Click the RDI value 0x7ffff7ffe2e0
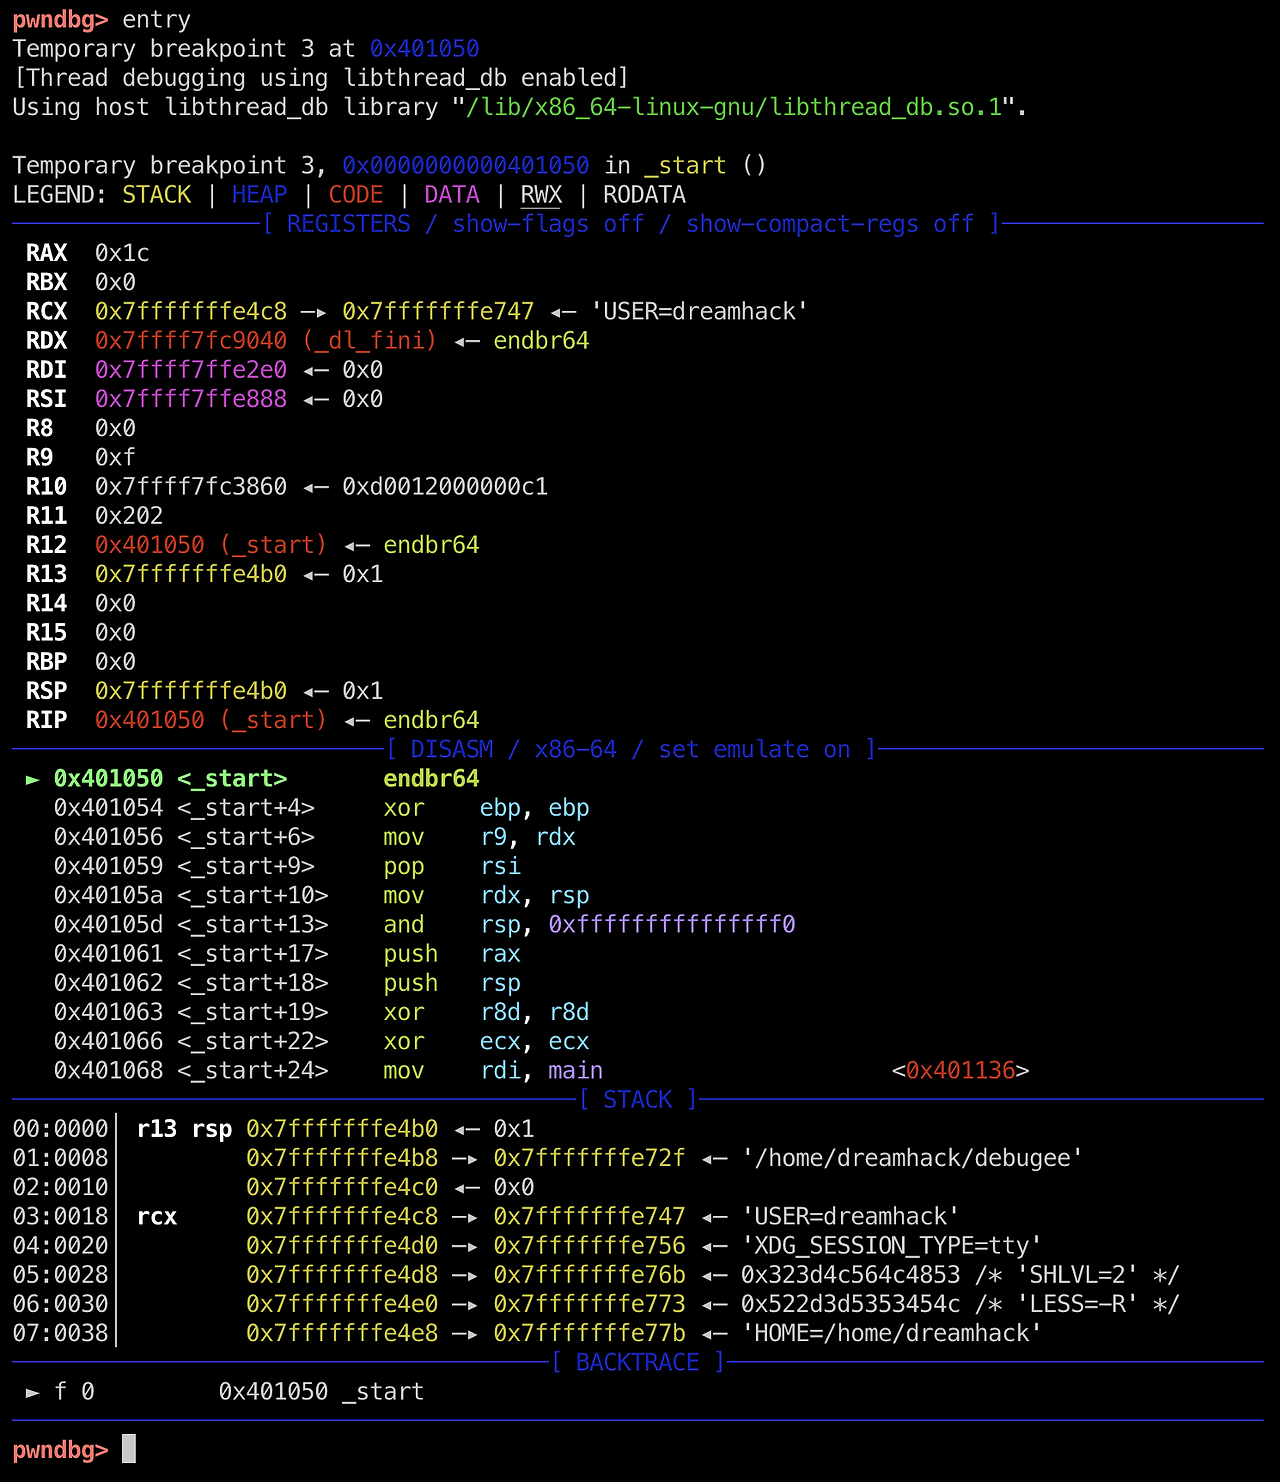Viewport: 1280px width, 1482px height. tap(191, 370)
